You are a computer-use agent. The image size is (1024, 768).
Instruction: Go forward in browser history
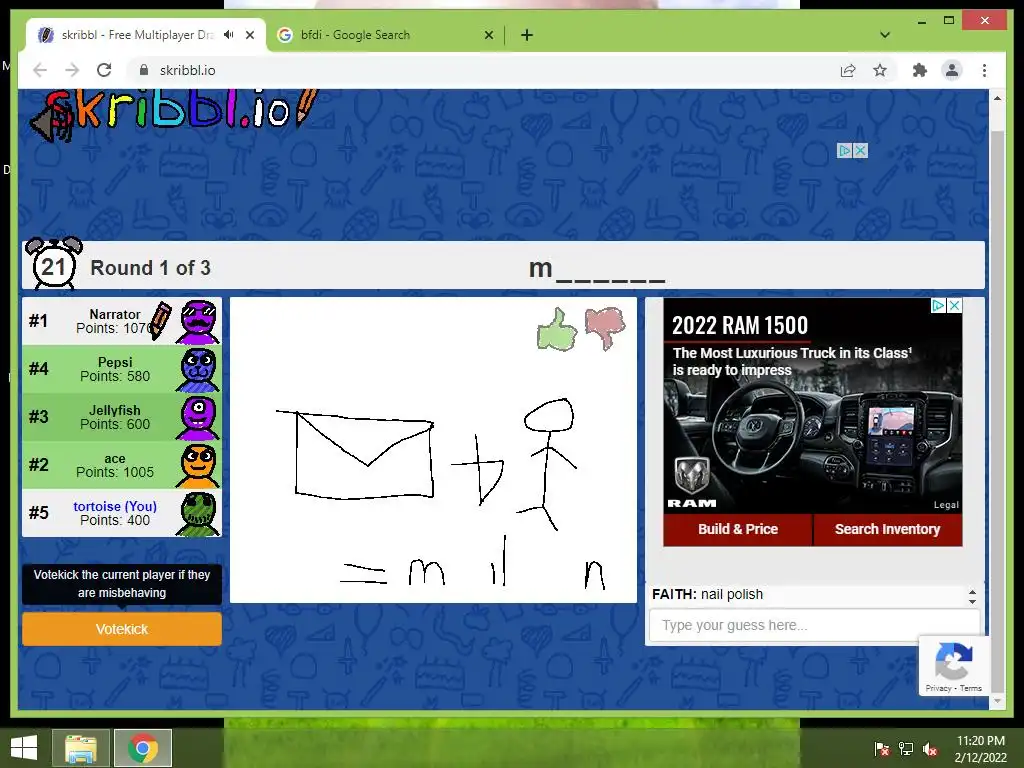72,70
